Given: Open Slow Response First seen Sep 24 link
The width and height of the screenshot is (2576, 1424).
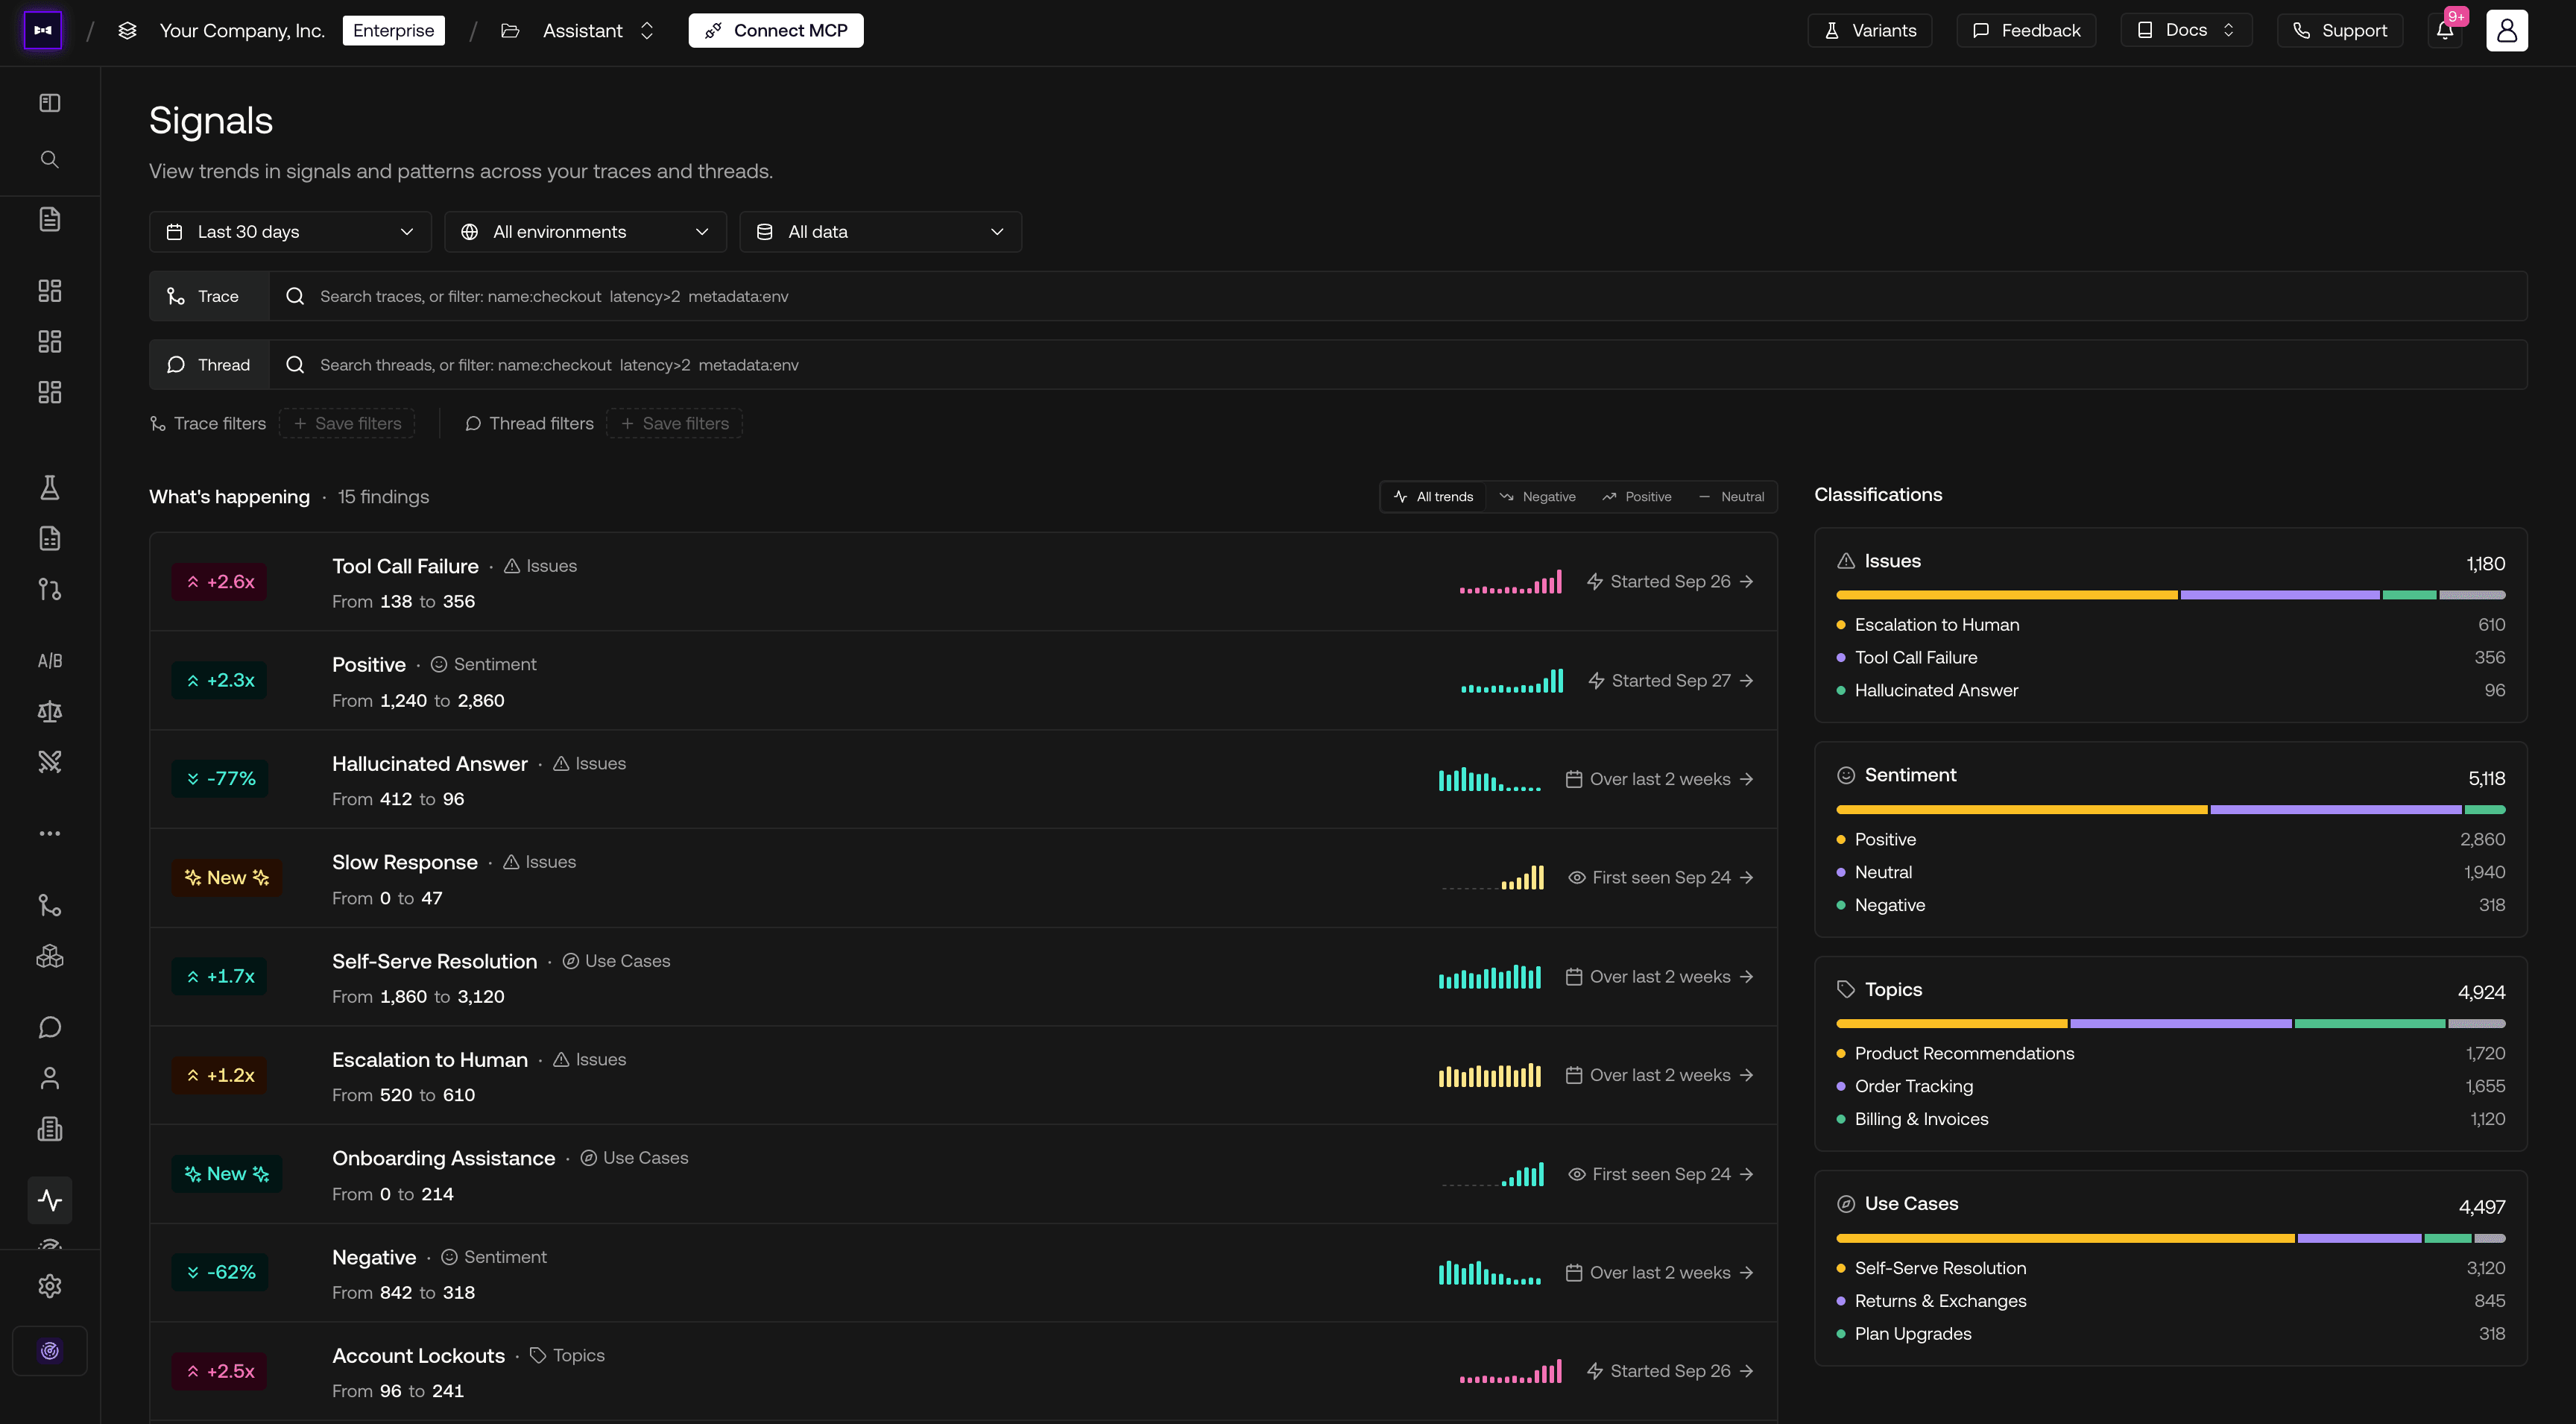Looking at the screenshot, I should [x=1660, y=877].
